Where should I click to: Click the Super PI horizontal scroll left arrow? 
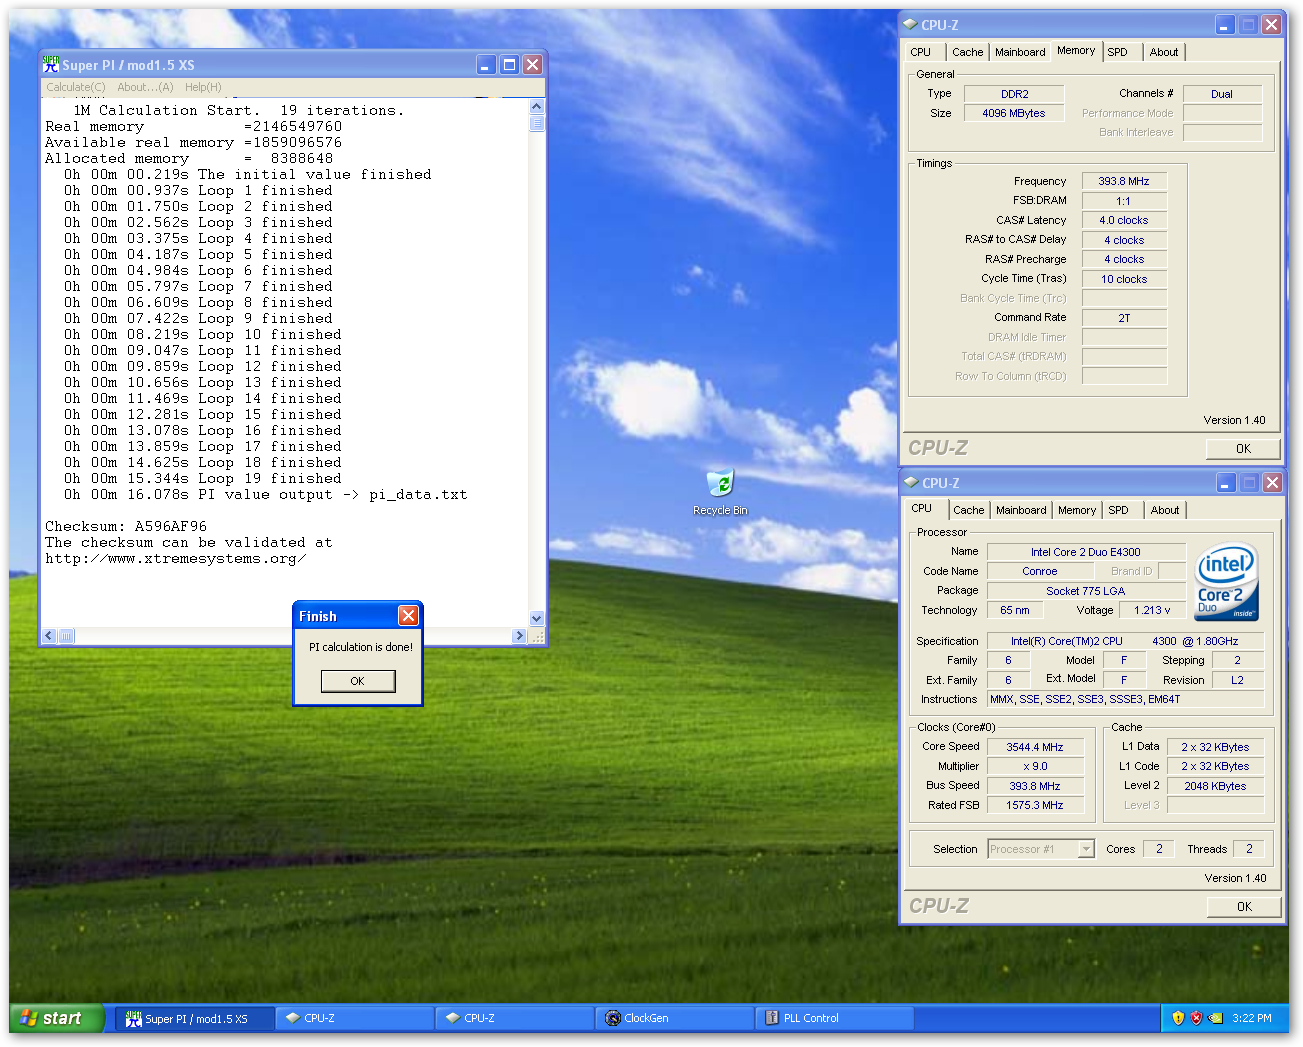click(x=49, y=636)
